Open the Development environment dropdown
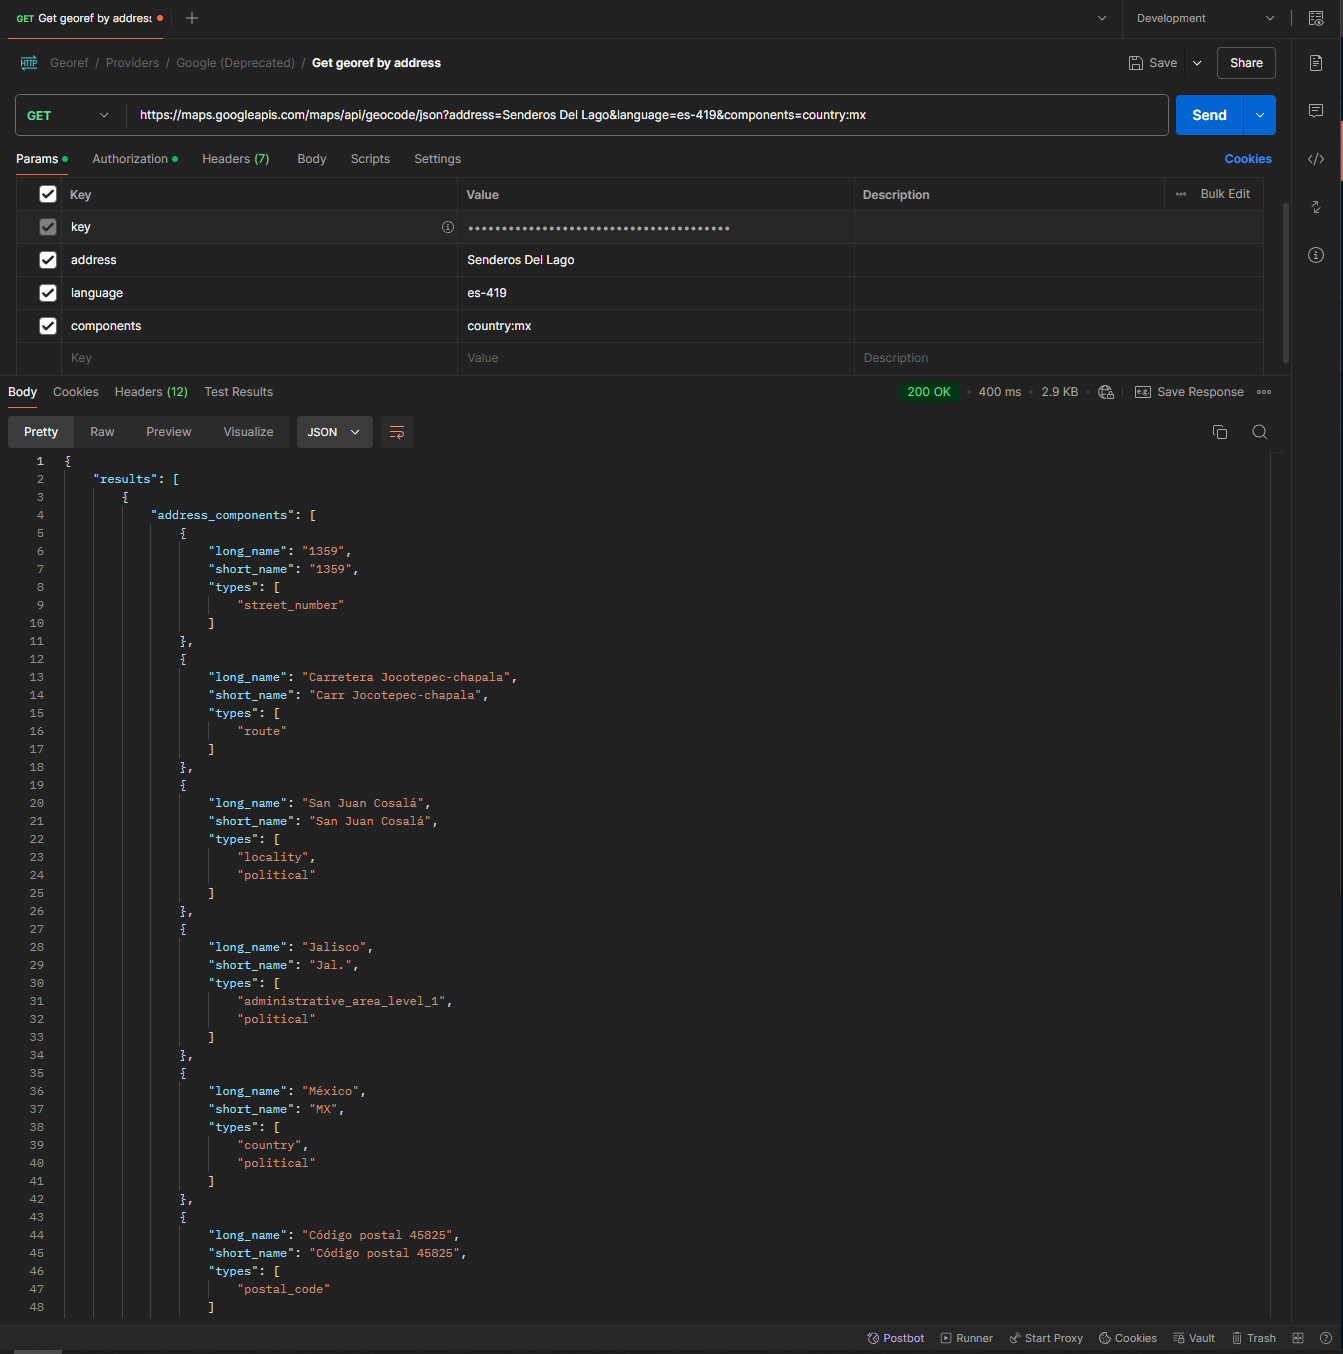 (1205, 18)
